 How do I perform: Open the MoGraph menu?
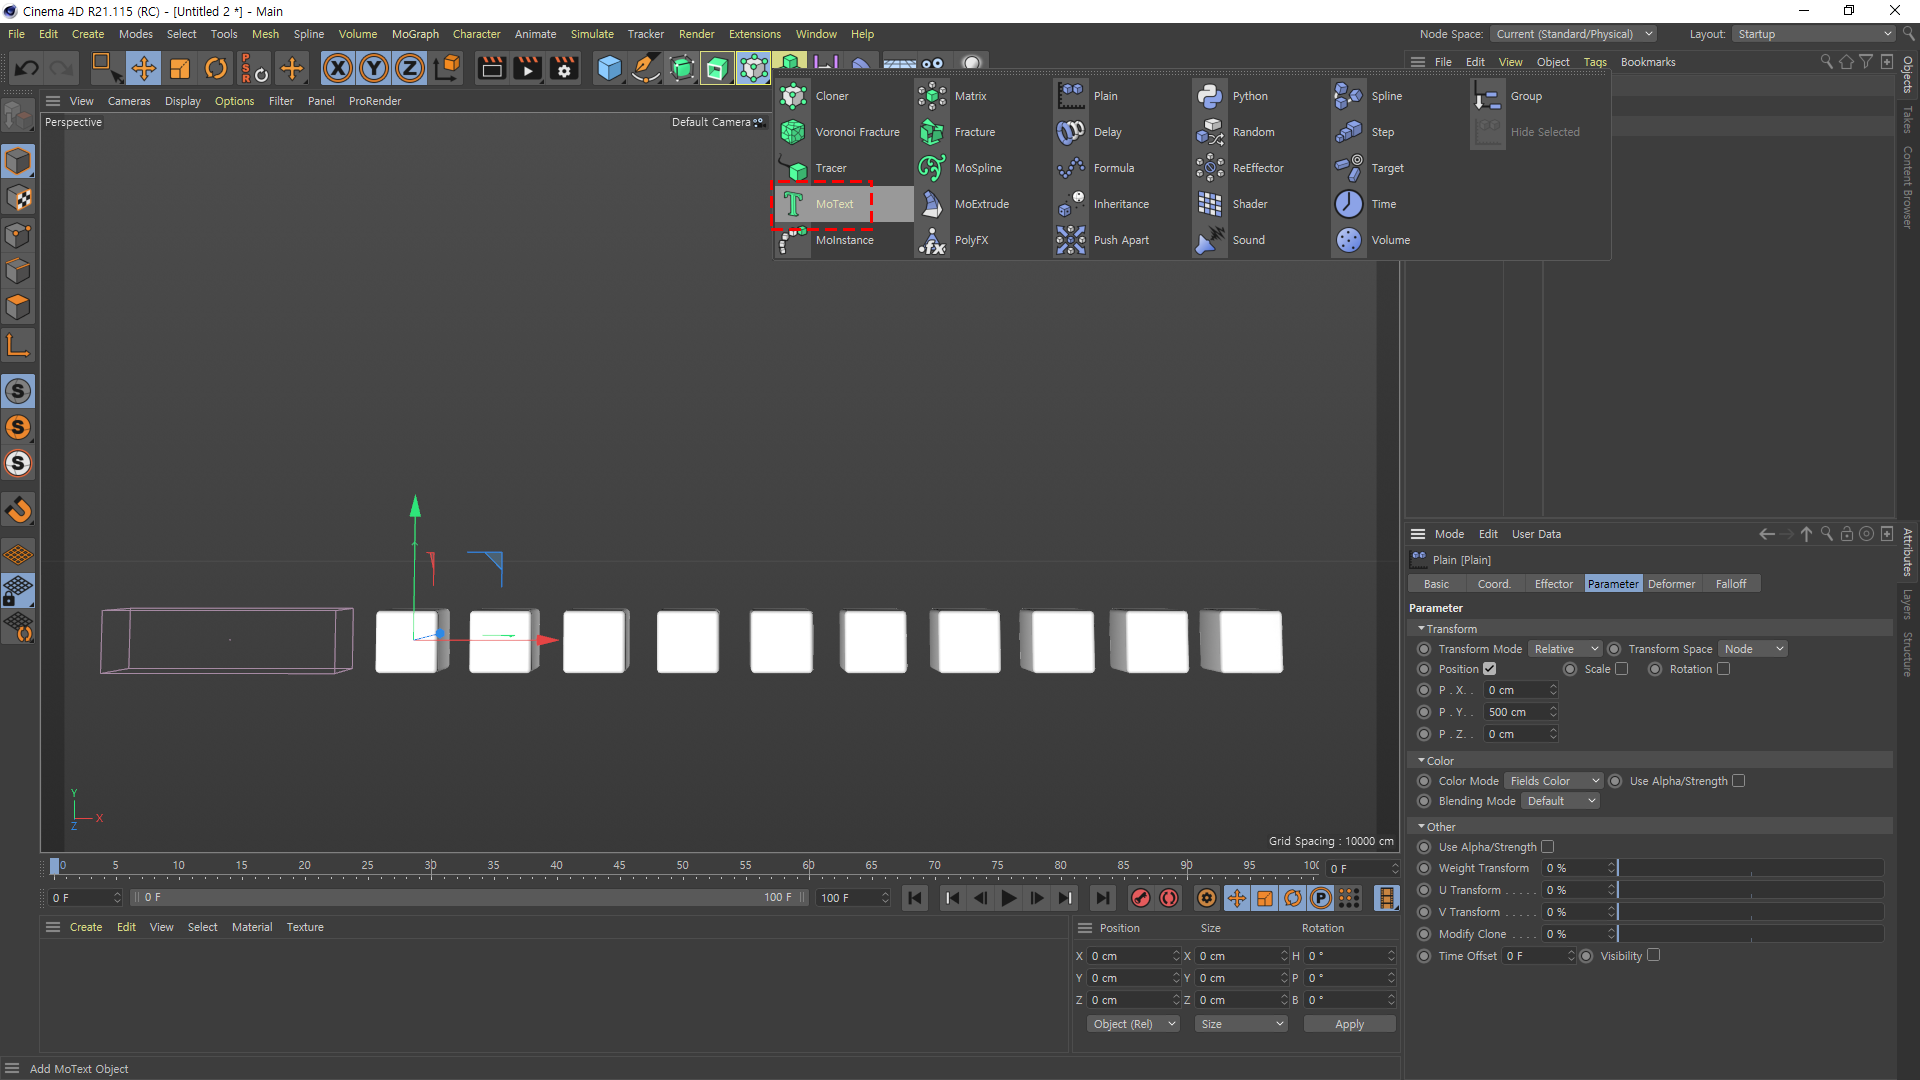[415, 34]
